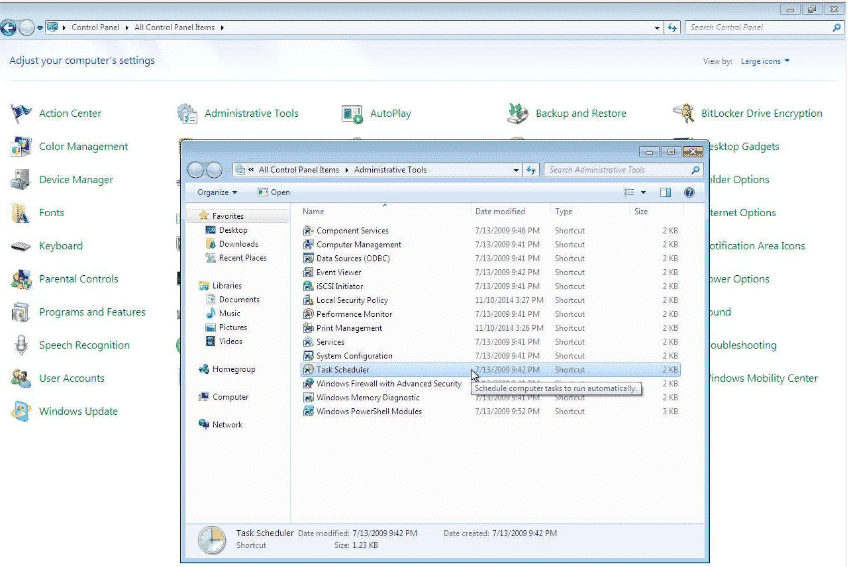Open the Organize dropdown menu
Image resolution: width=855 pixels, height=567 pixels.
click(x=217, y=192)
